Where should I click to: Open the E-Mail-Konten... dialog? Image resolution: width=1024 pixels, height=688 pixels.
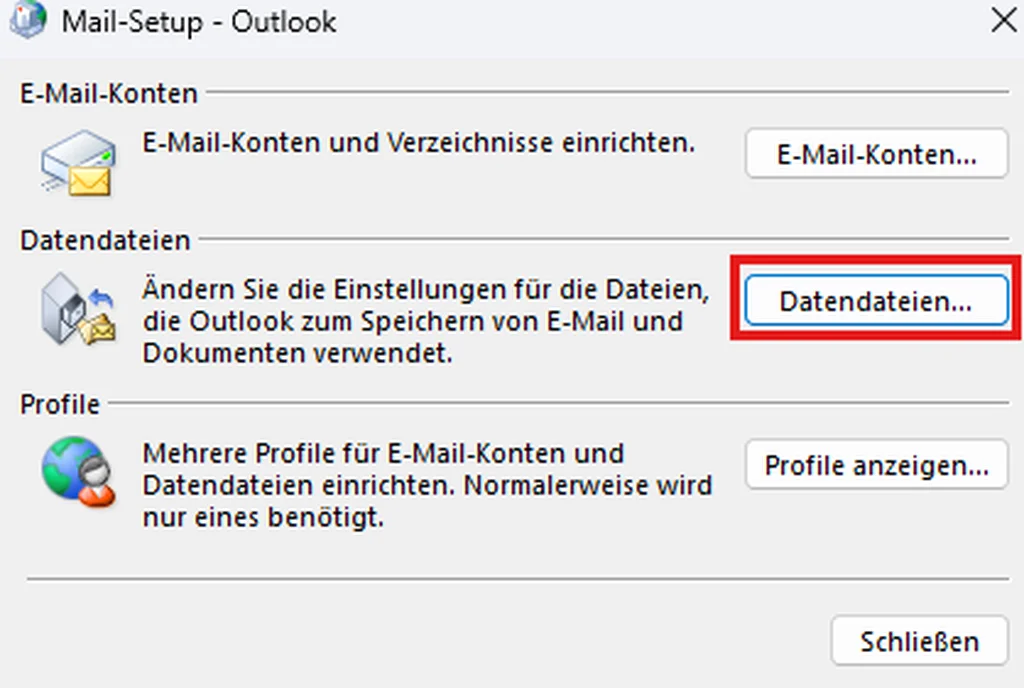(x=876, y=155)
